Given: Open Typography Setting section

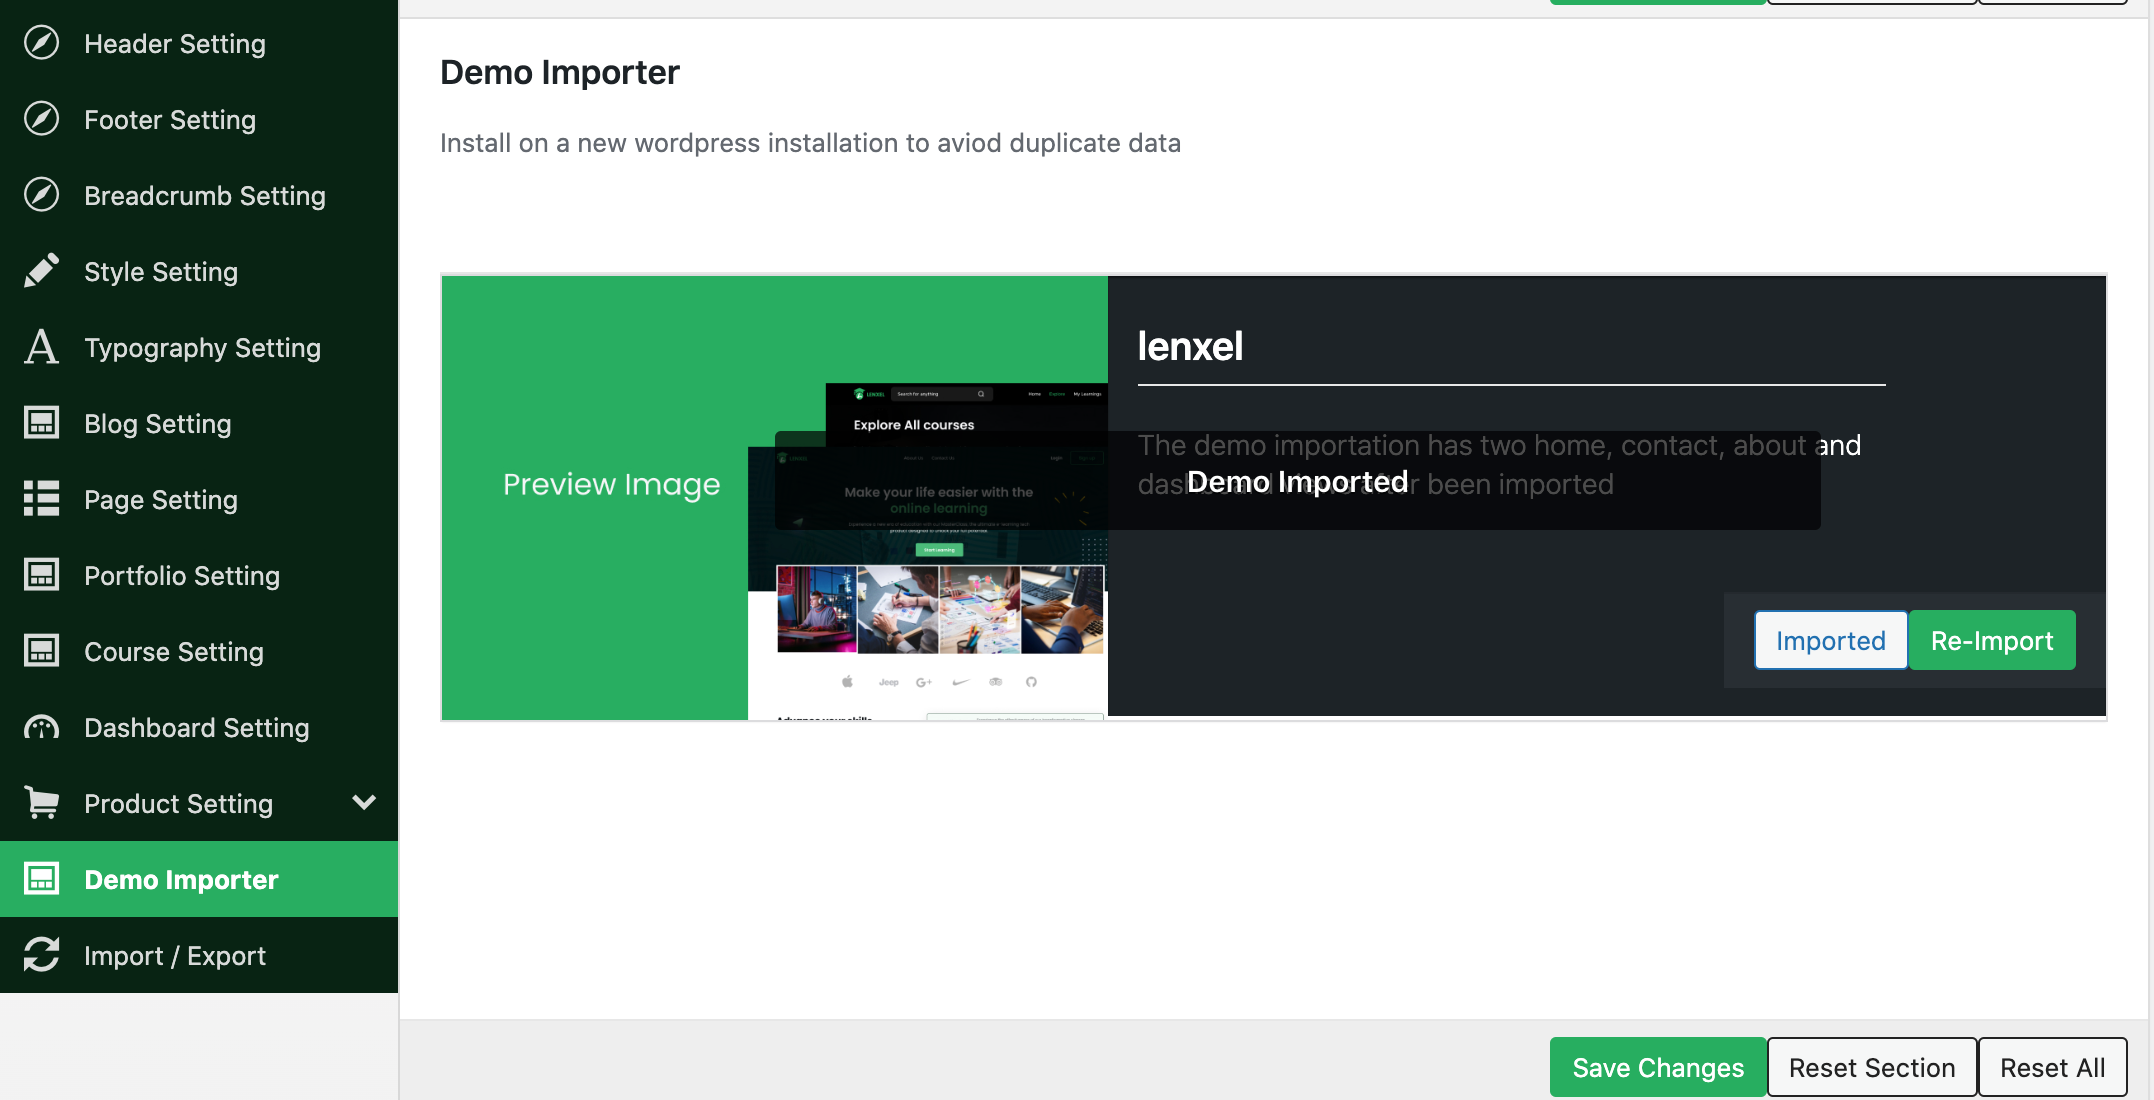Looking at the screenshot, I should coord(199,347).
